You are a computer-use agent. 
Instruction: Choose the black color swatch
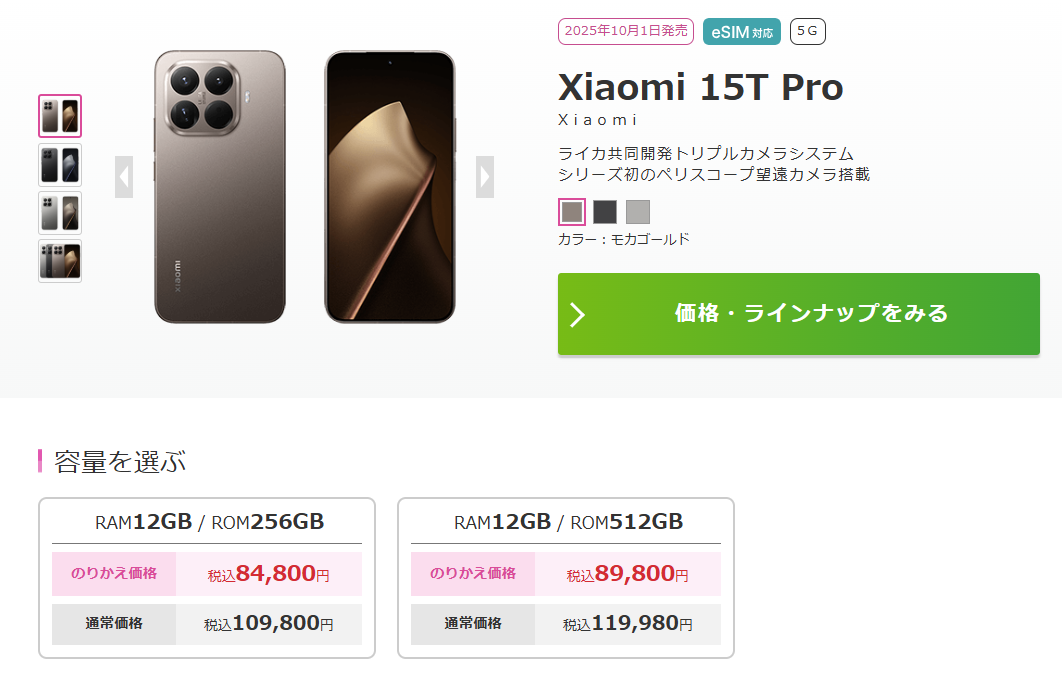click(x=605, y=212)
